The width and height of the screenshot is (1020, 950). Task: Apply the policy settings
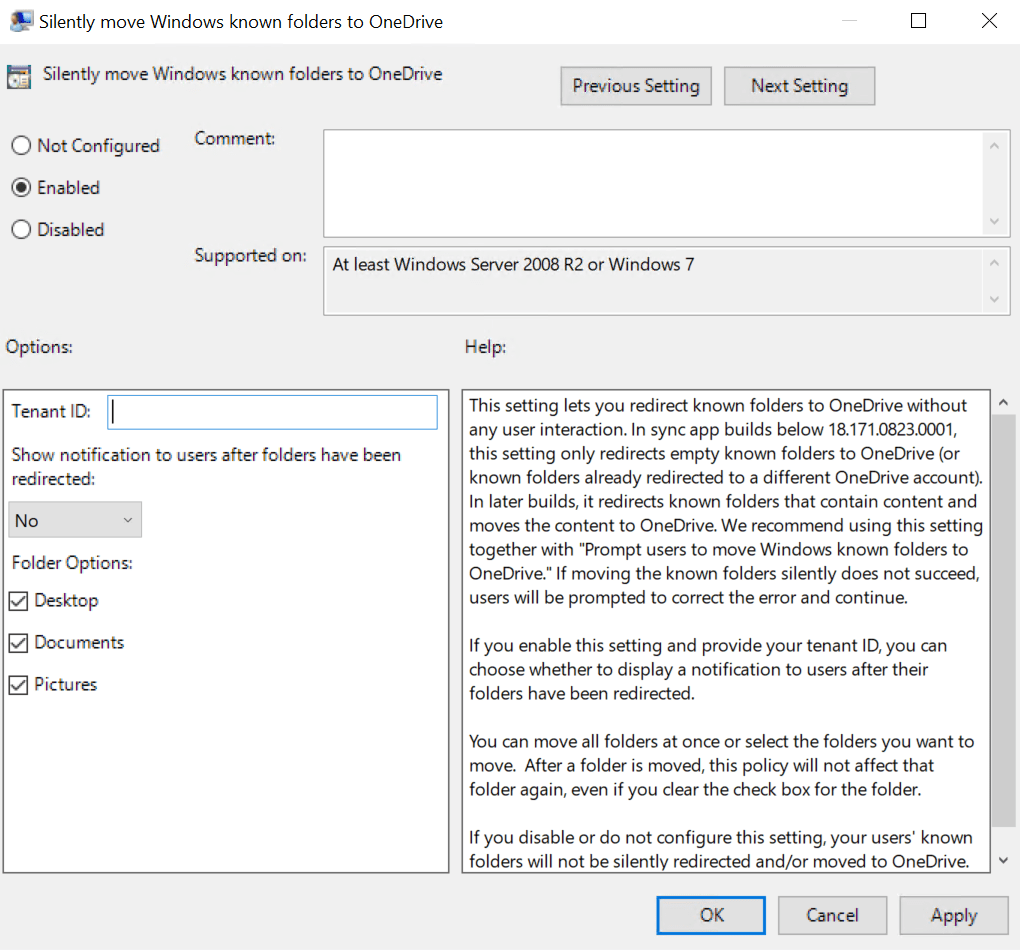pyautogui.click(x=953, y=915)
